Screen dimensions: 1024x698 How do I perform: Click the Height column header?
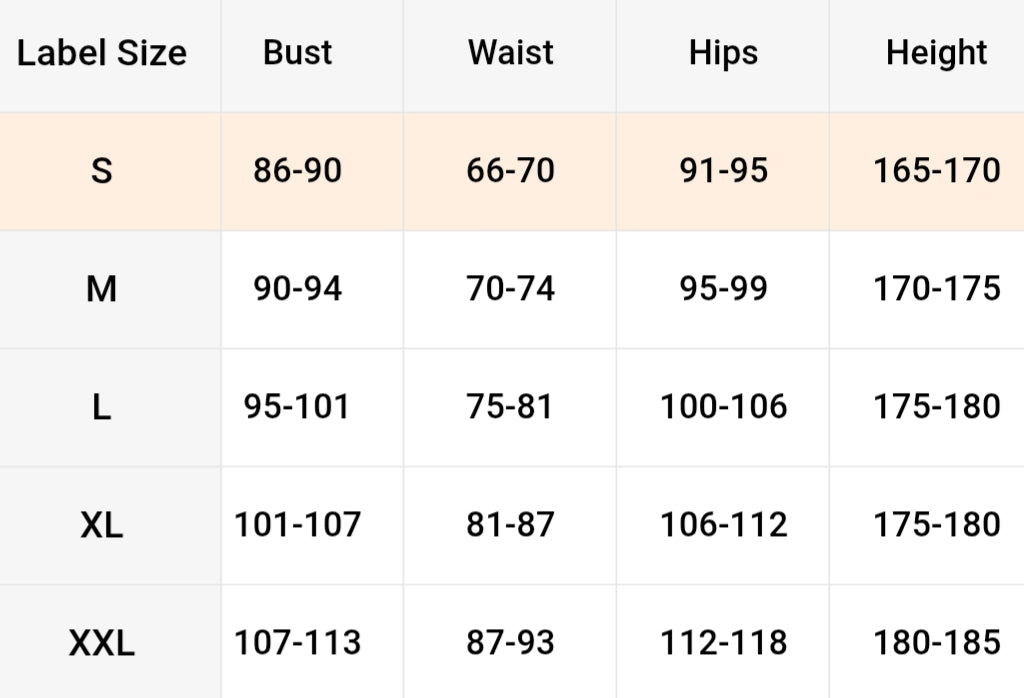pos(936,53)
